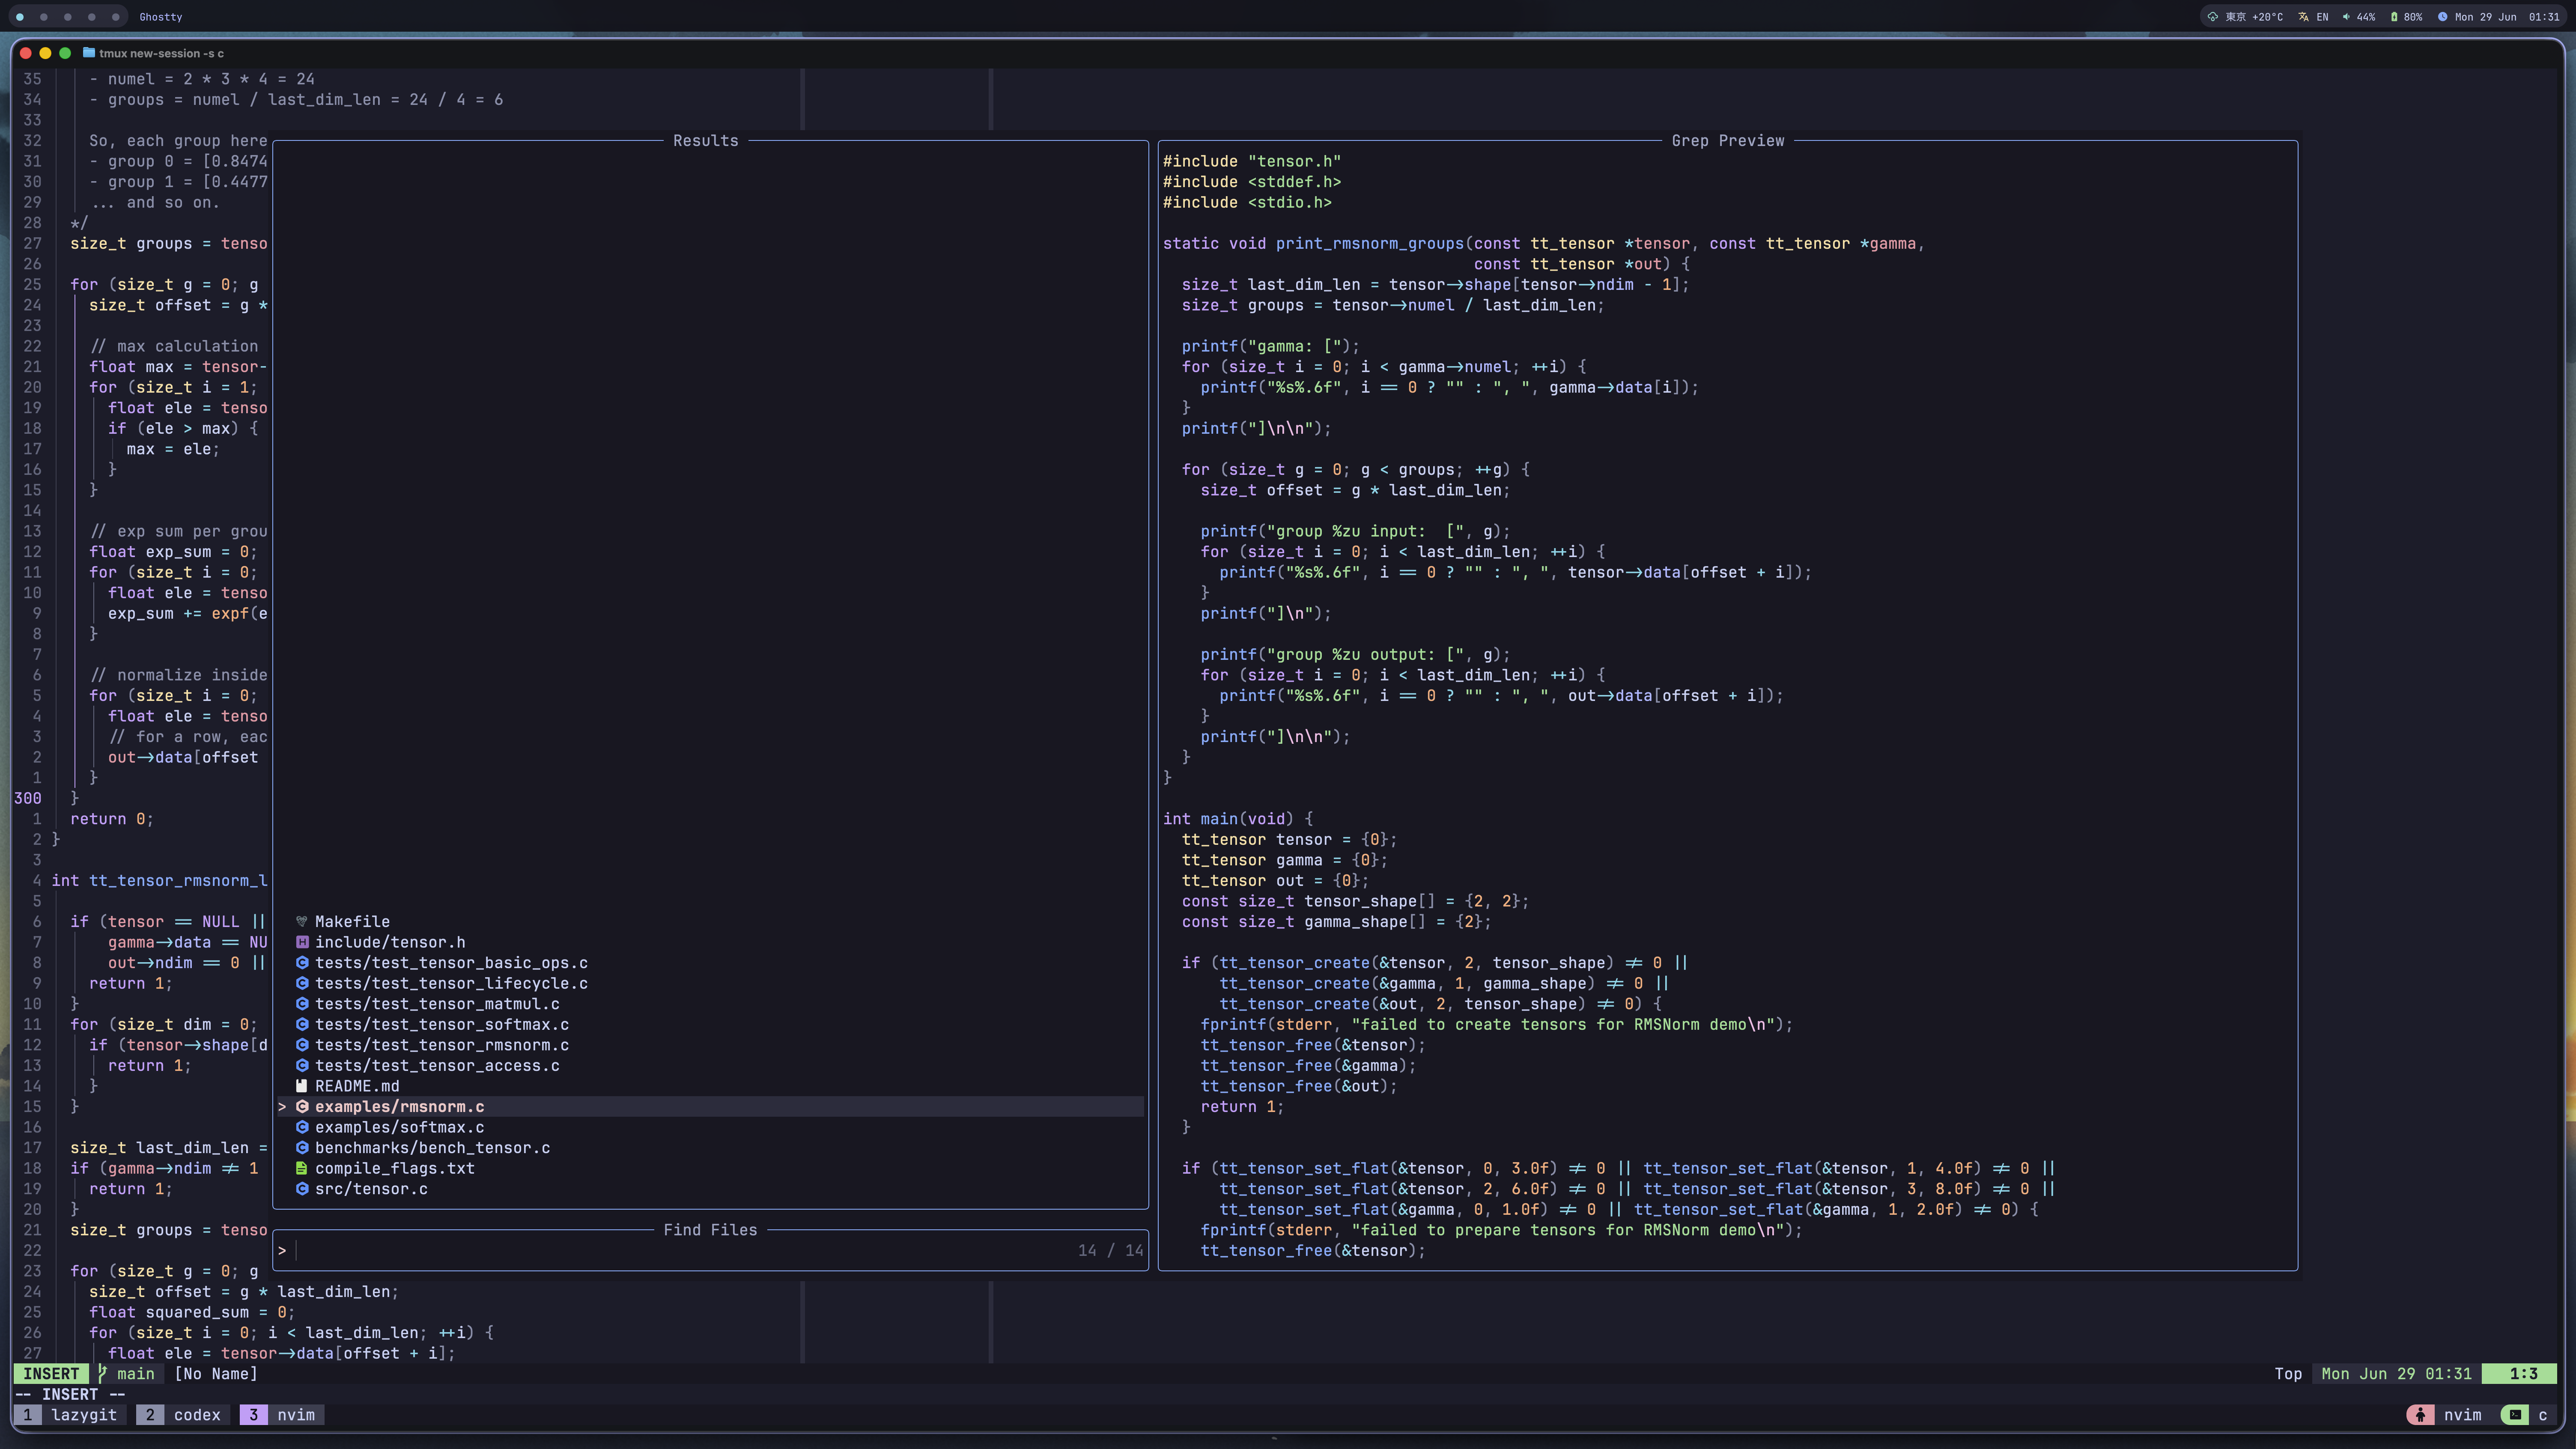Click the text-file icon beside compile_flags.txt
This screenshot has height=1449, width=2576.
[x=301, y=1168]
